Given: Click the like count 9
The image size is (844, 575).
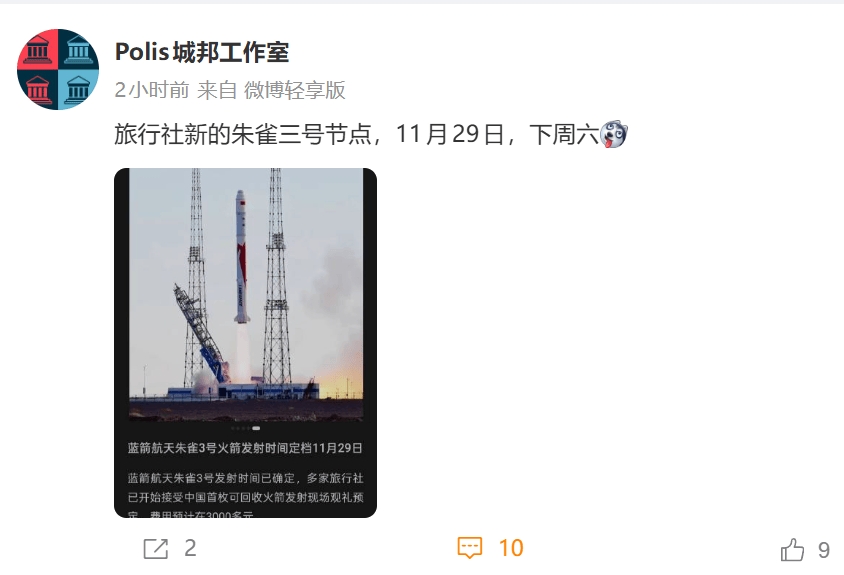Looking at the screenshot, I should pos(824,550).
